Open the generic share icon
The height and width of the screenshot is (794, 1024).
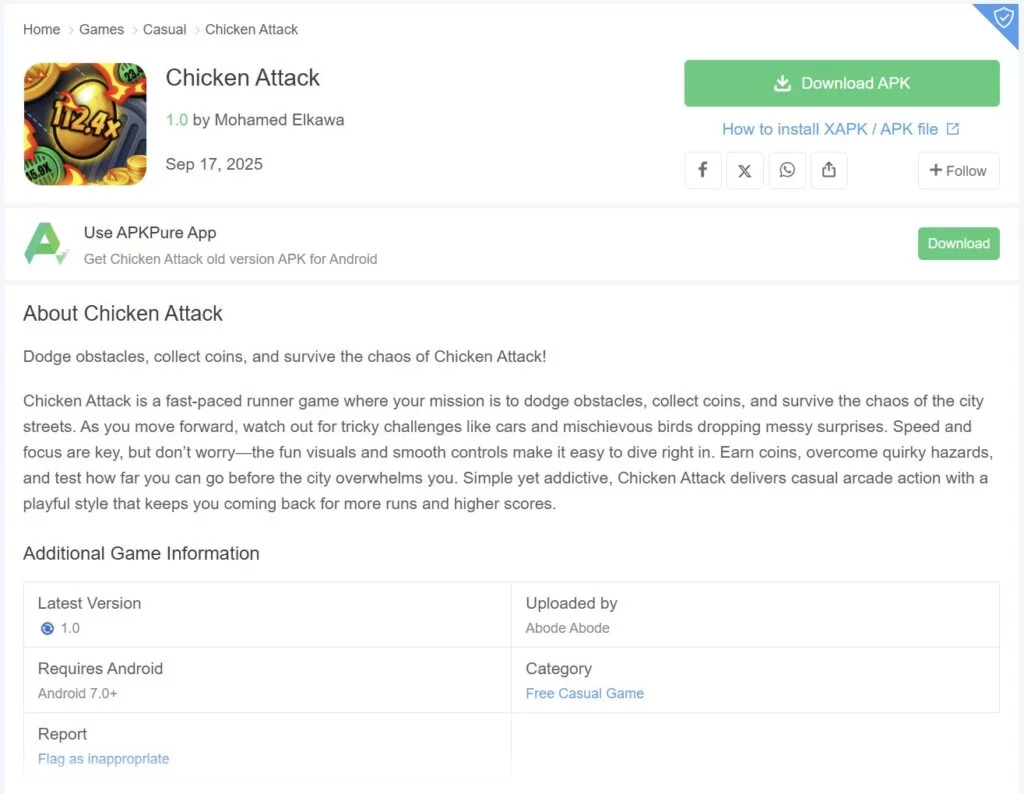coord(829,170)
